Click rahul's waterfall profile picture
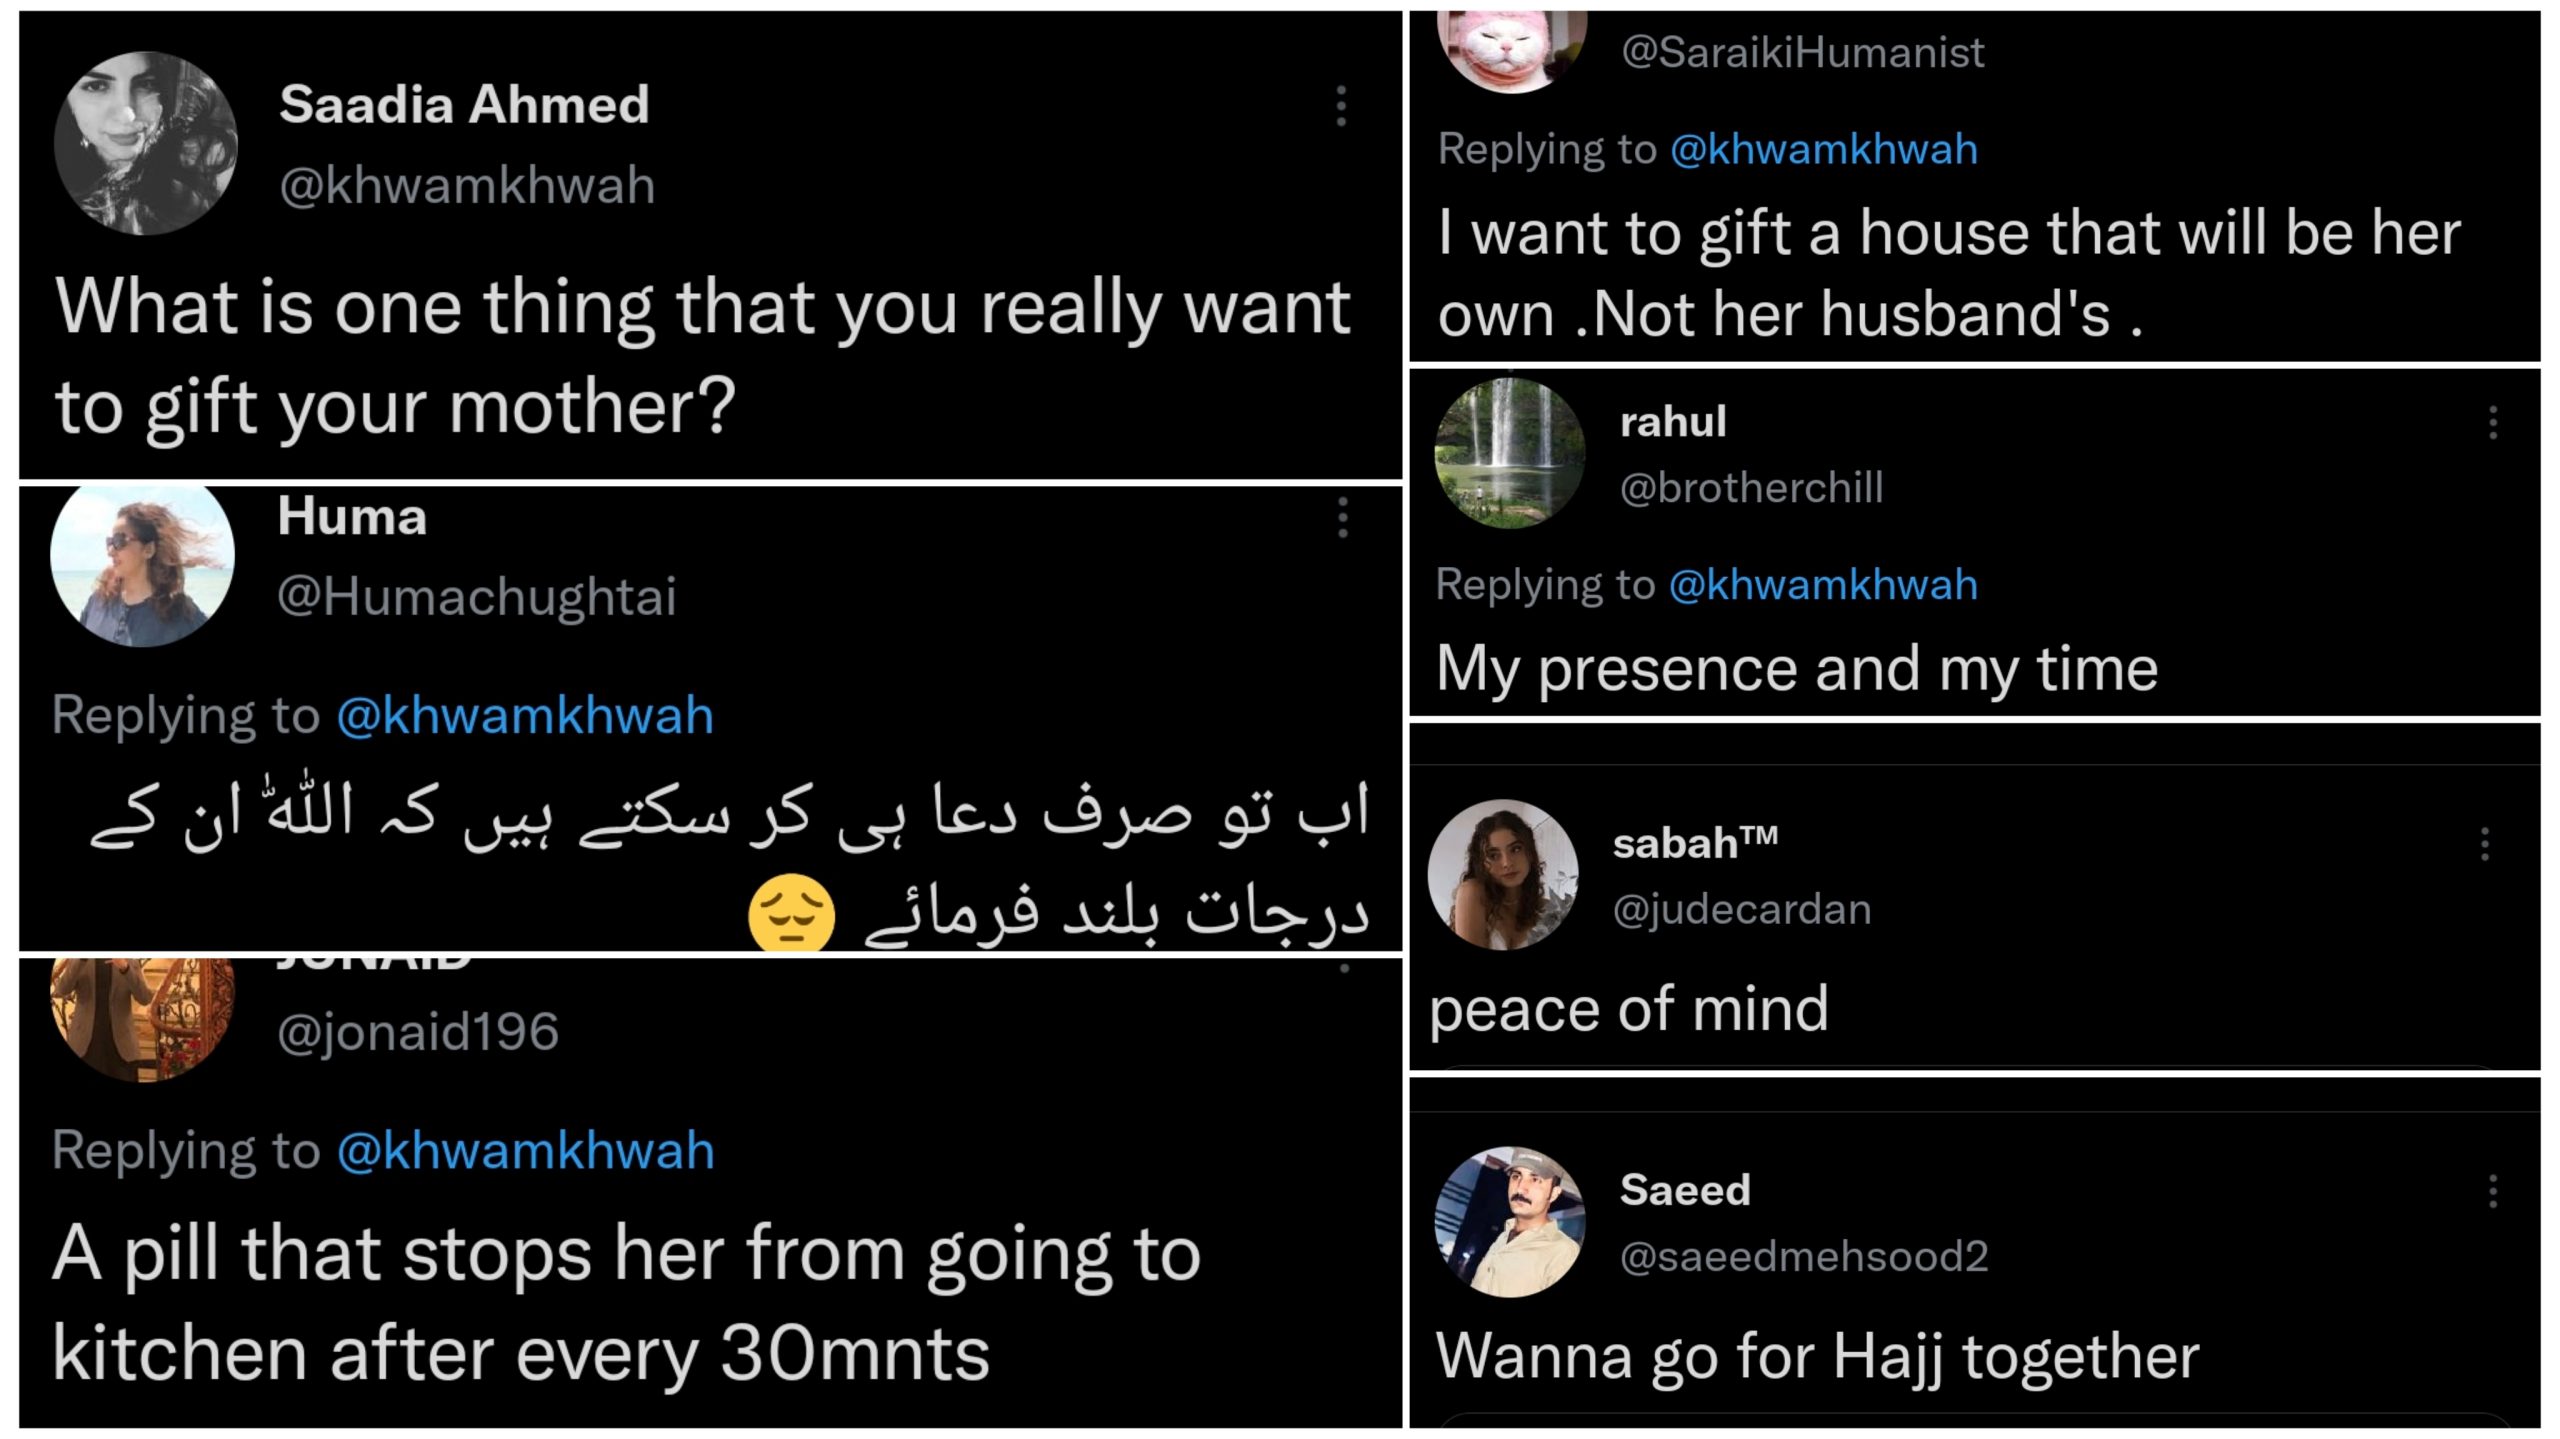 tap(1509, 453)
